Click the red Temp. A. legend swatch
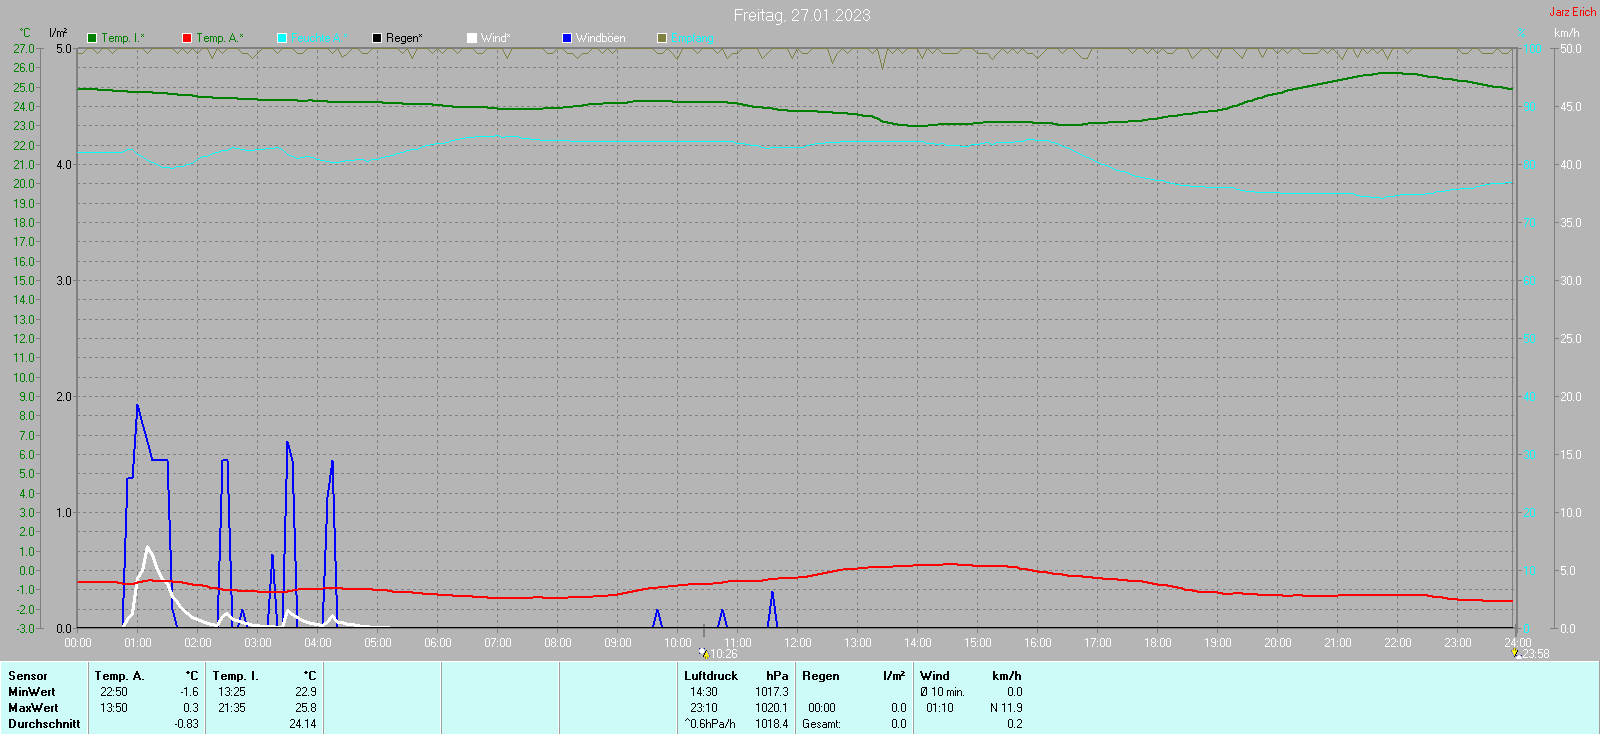 click(x=187, y=38)
